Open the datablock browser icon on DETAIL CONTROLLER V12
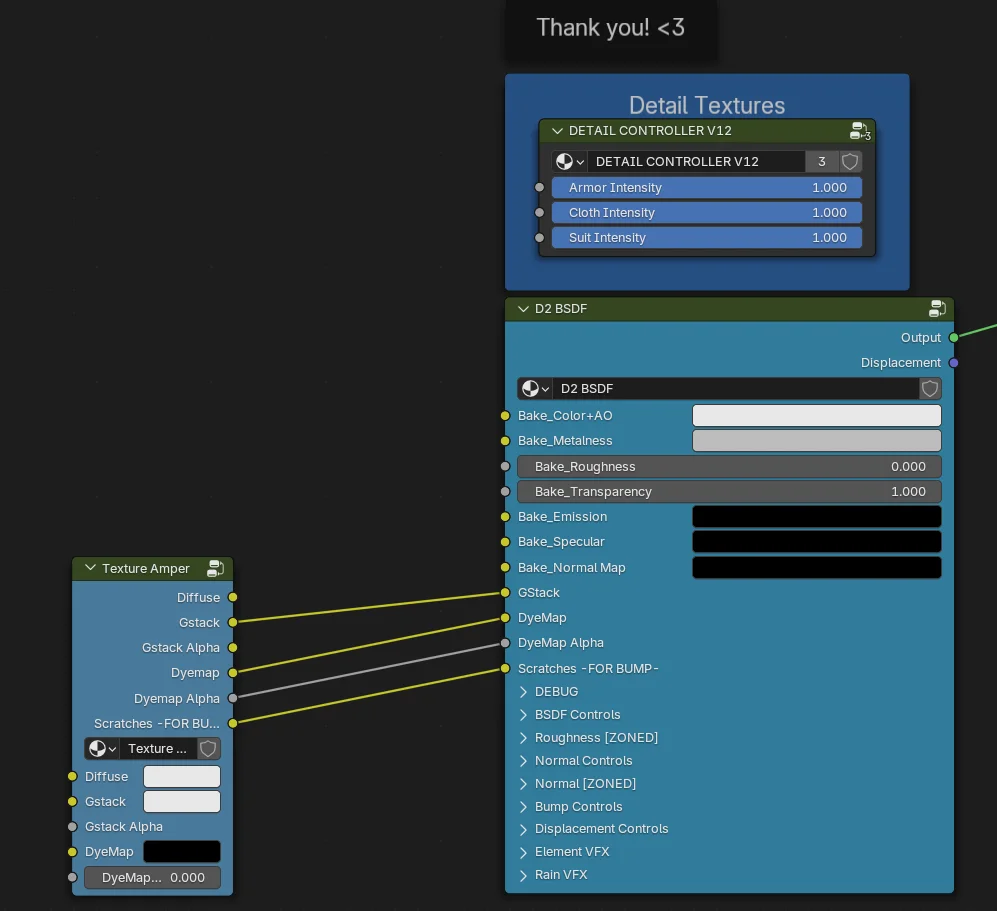The height and width of the screenshot is (911, 997). [568, 161]
